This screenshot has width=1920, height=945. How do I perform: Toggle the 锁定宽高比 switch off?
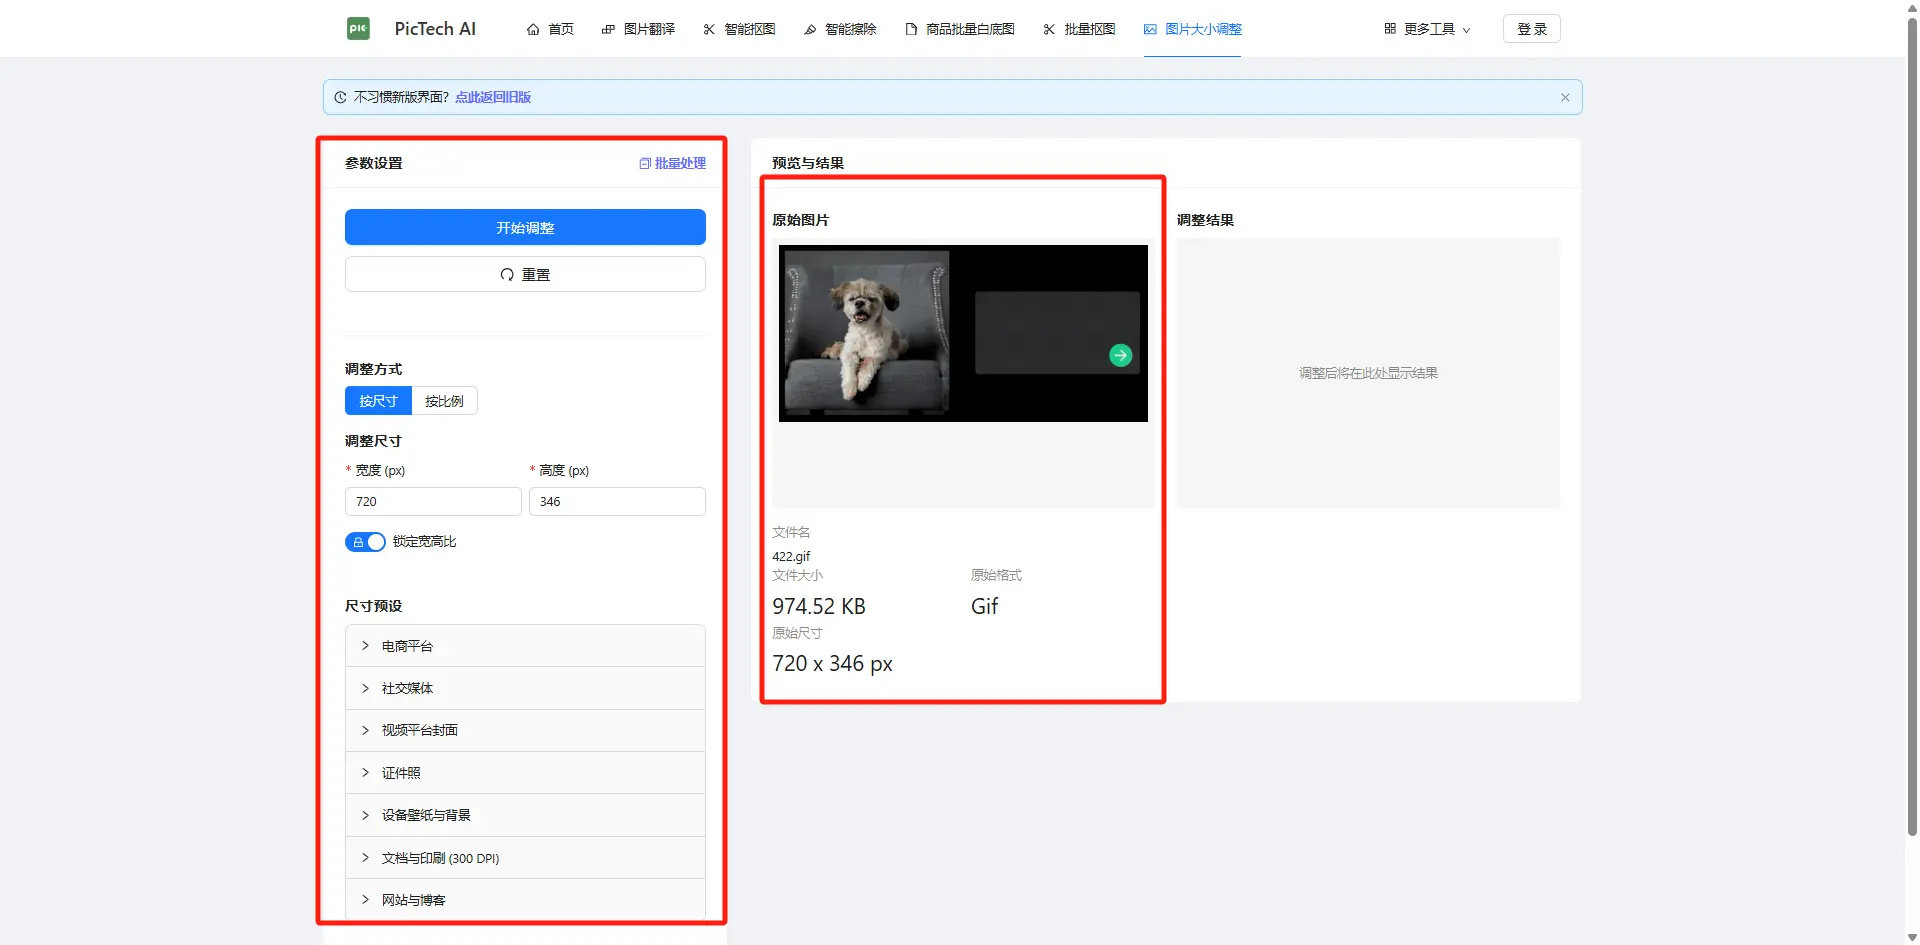[x=365, y=541]
